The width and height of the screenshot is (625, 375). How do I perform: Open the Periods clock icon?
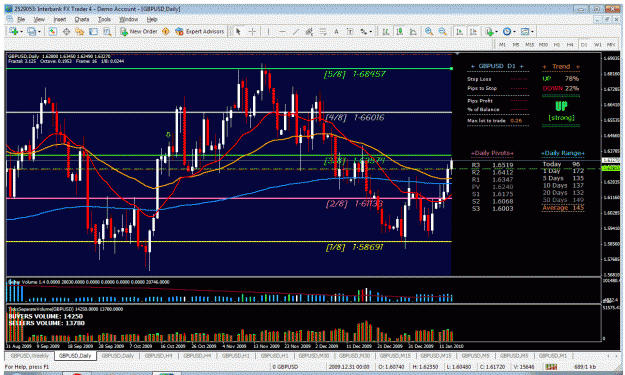coord(507,31)
